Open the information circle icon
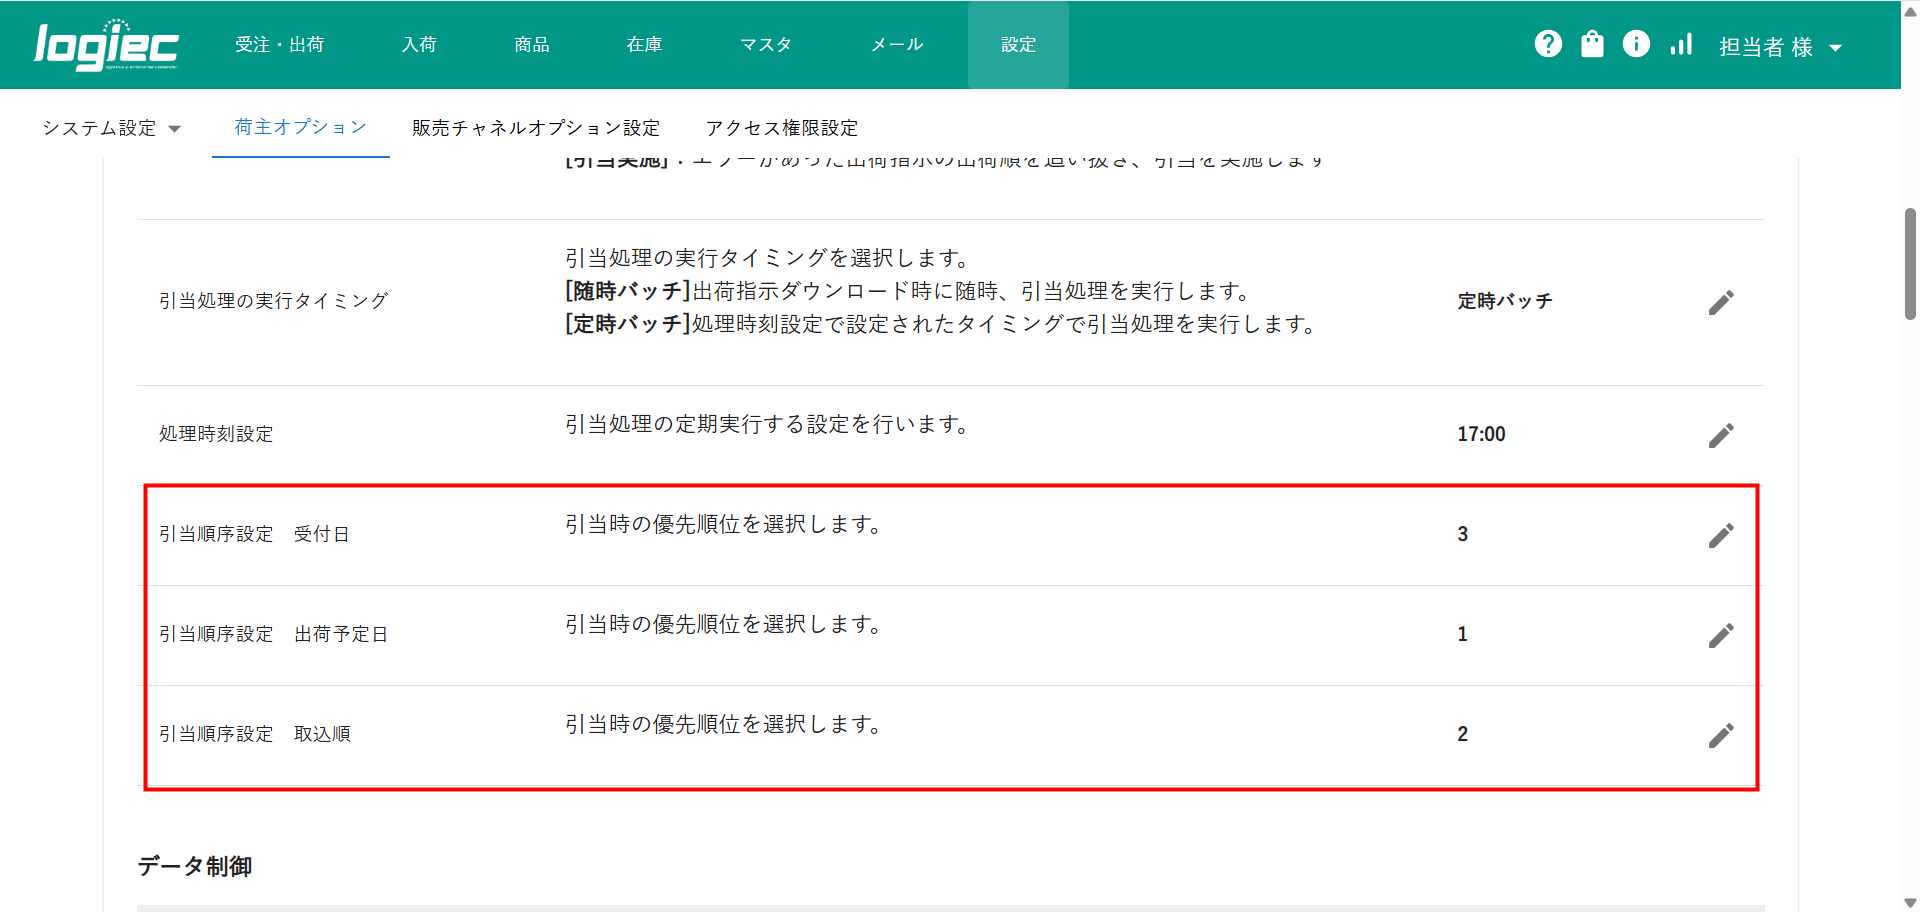1920x912 pixels. (x=1636, y=44)
